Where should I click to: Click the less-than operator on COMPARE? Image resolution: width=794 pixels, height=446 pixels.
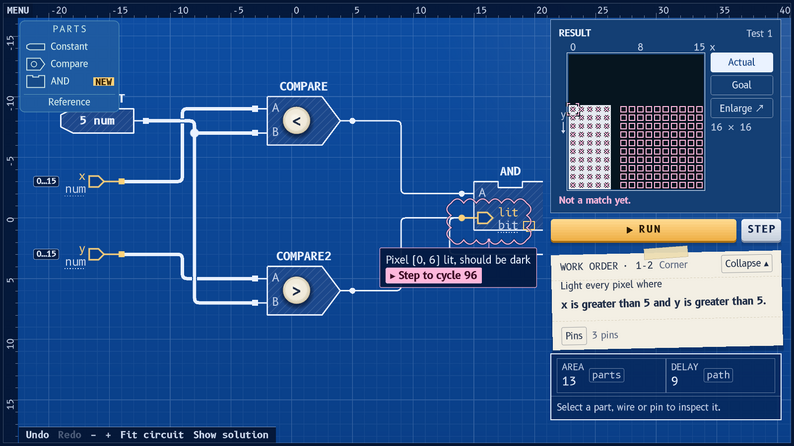tap(296, 121)
